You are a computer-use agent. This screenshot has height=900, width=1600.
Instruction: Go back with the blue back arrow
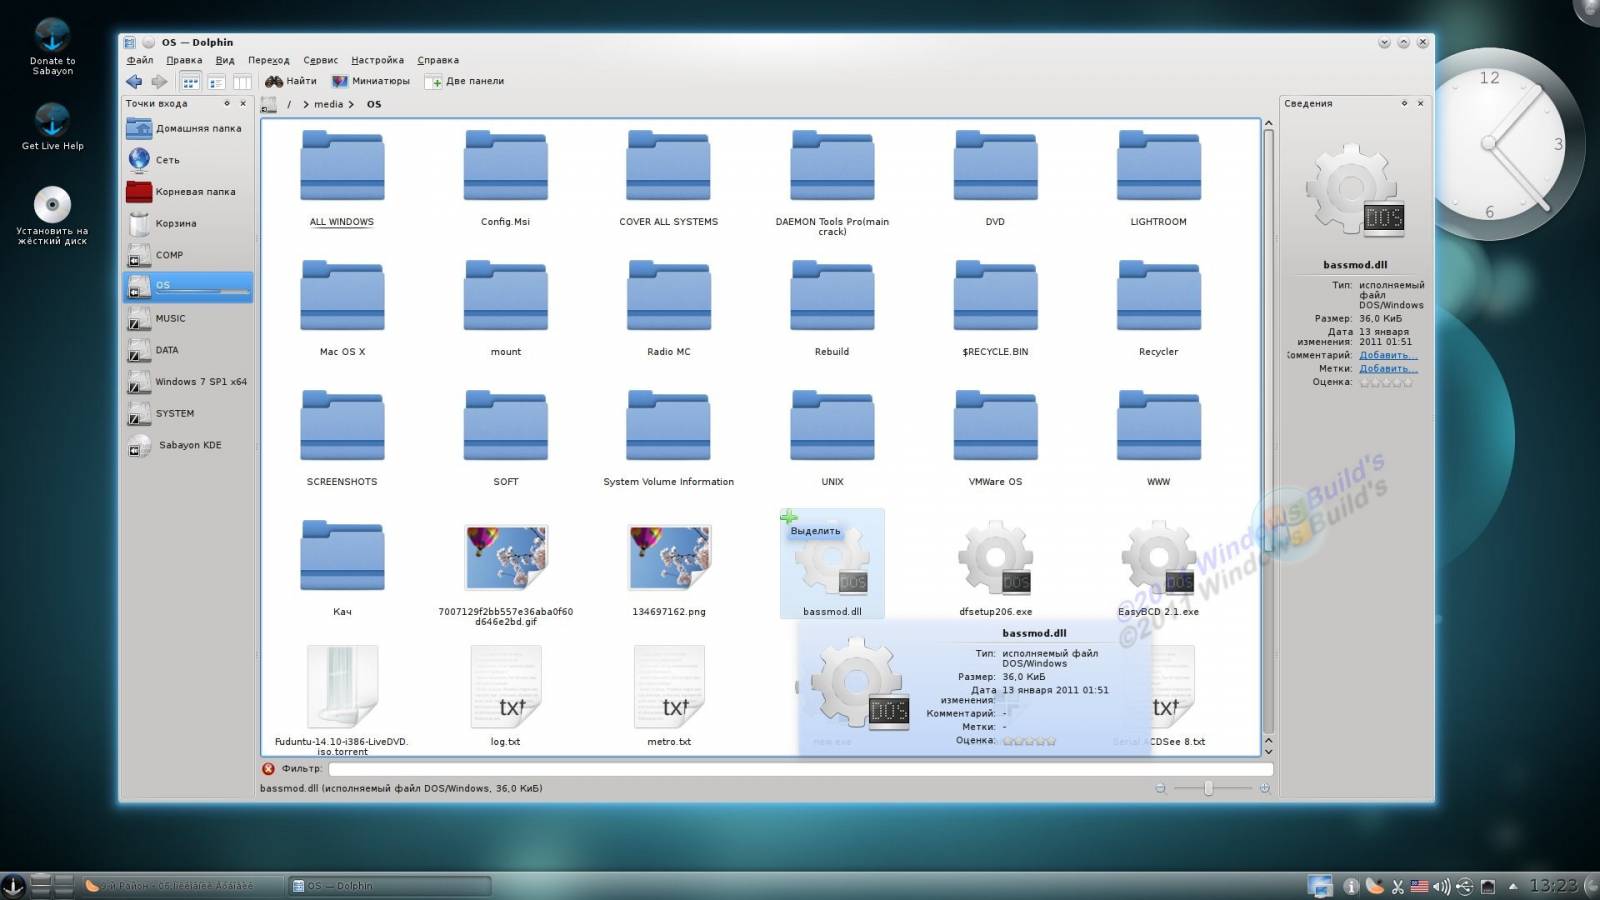134,82
